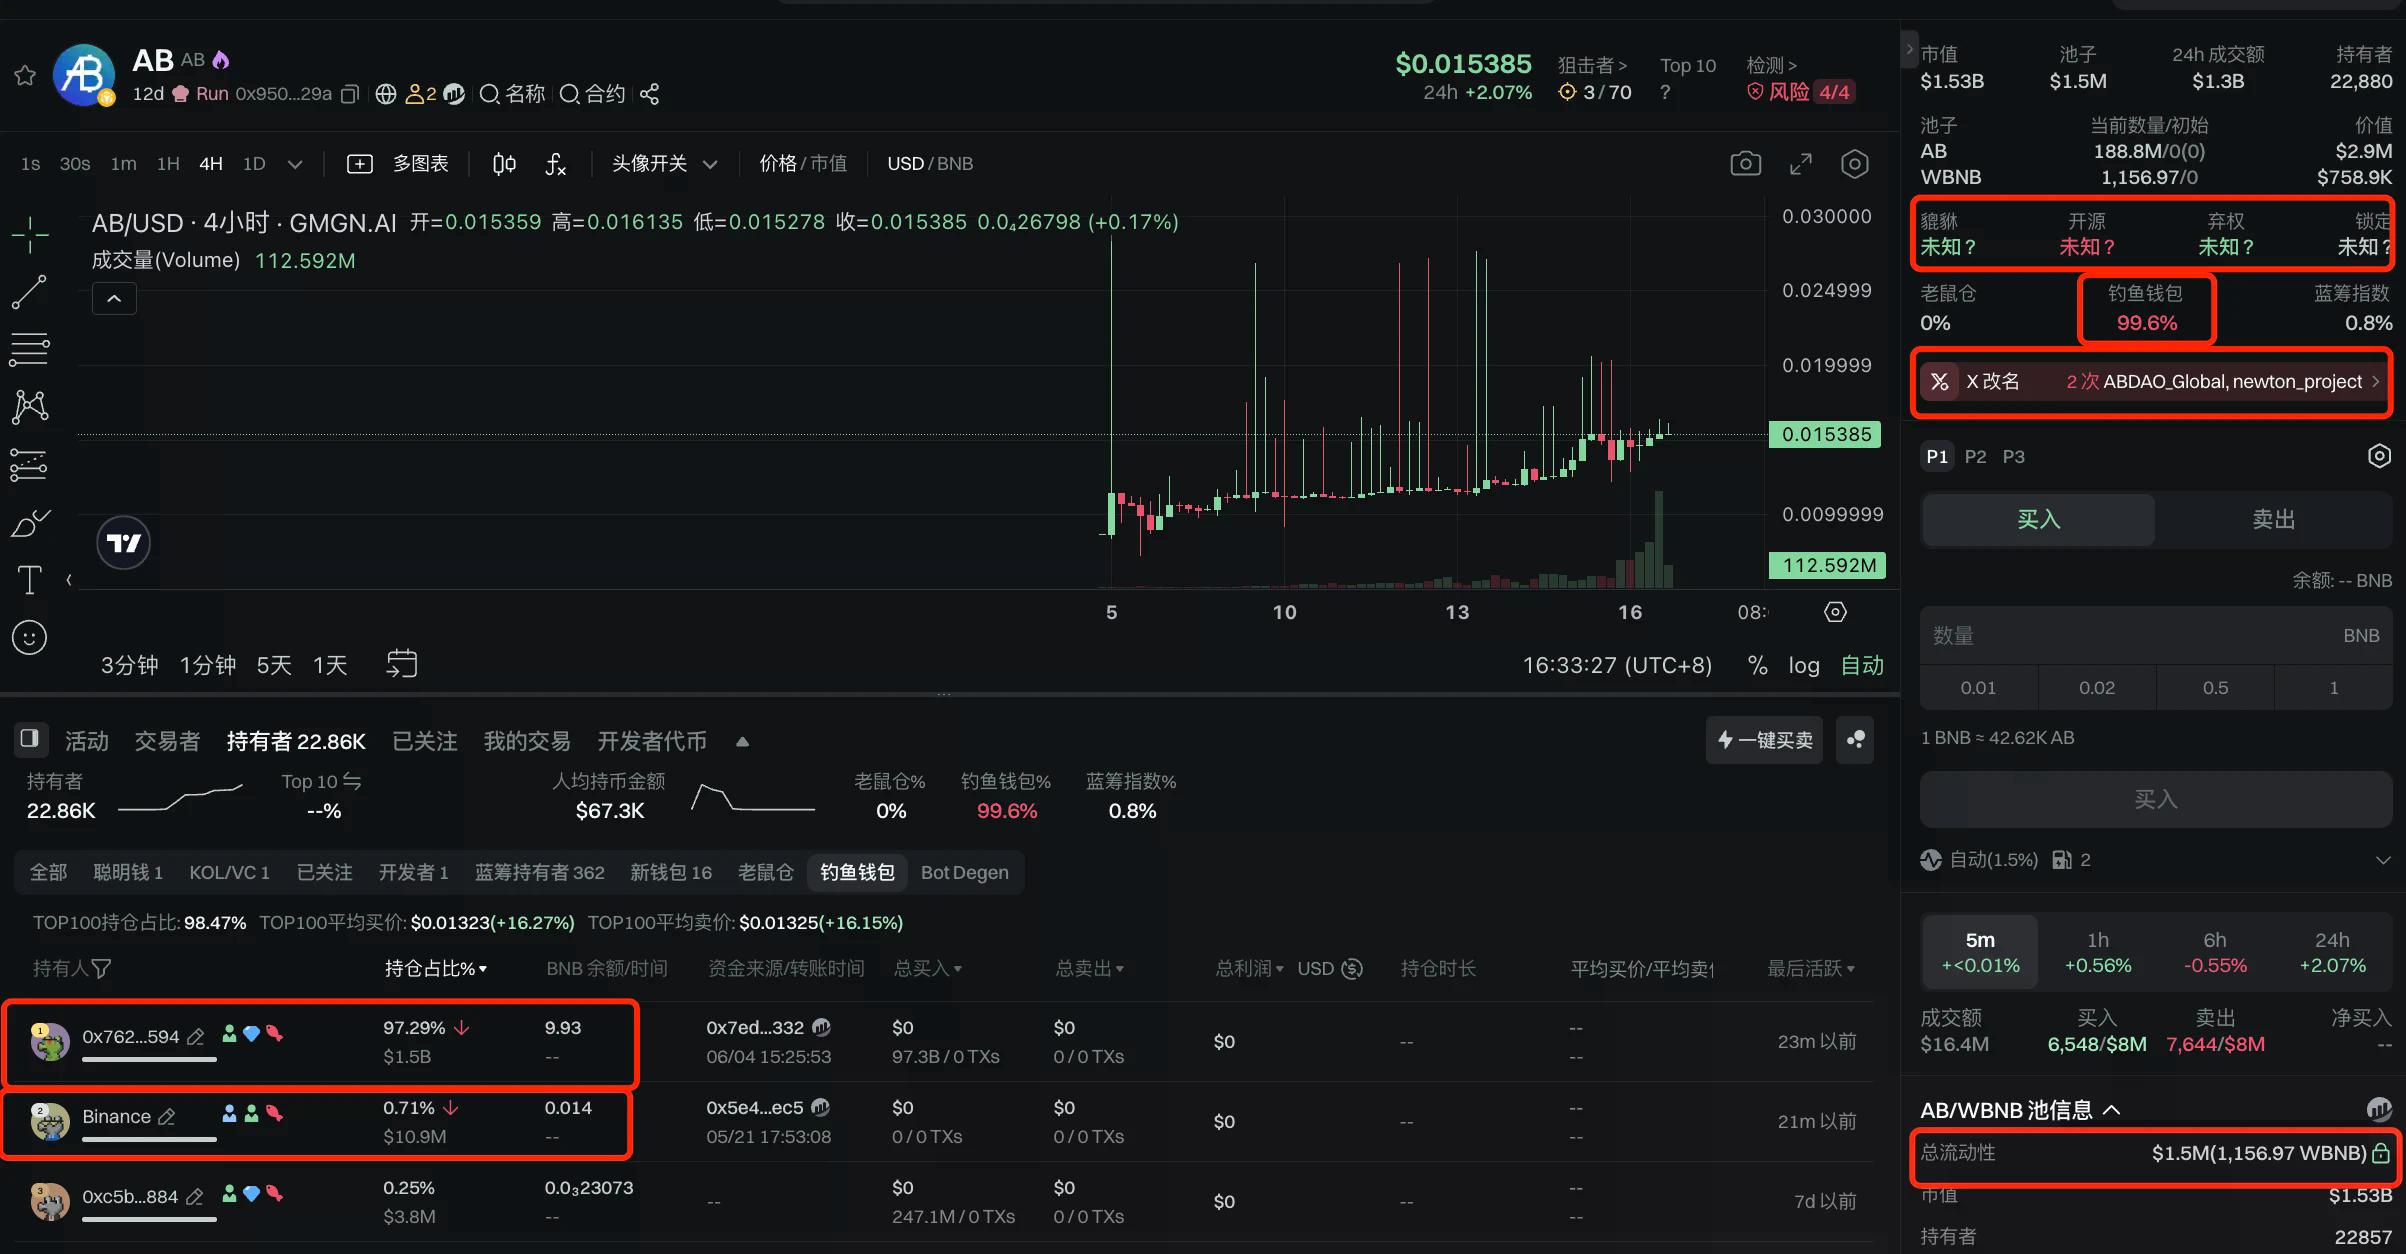Capture a chart screenshot with the camera icon
The width and height of the screenshot is (2406, 1254).
1746,163
